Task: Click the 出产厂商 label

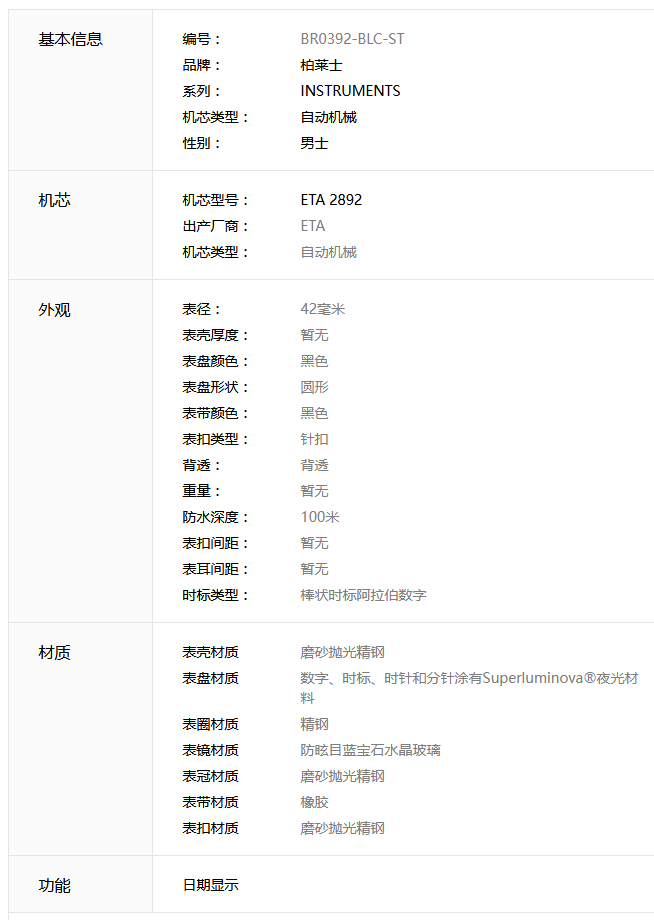Action: (215, 226)
